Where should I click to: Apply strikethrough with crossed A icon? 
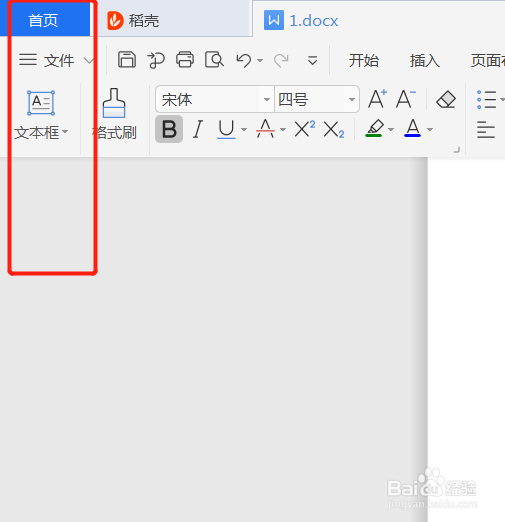tap(265, 129)
